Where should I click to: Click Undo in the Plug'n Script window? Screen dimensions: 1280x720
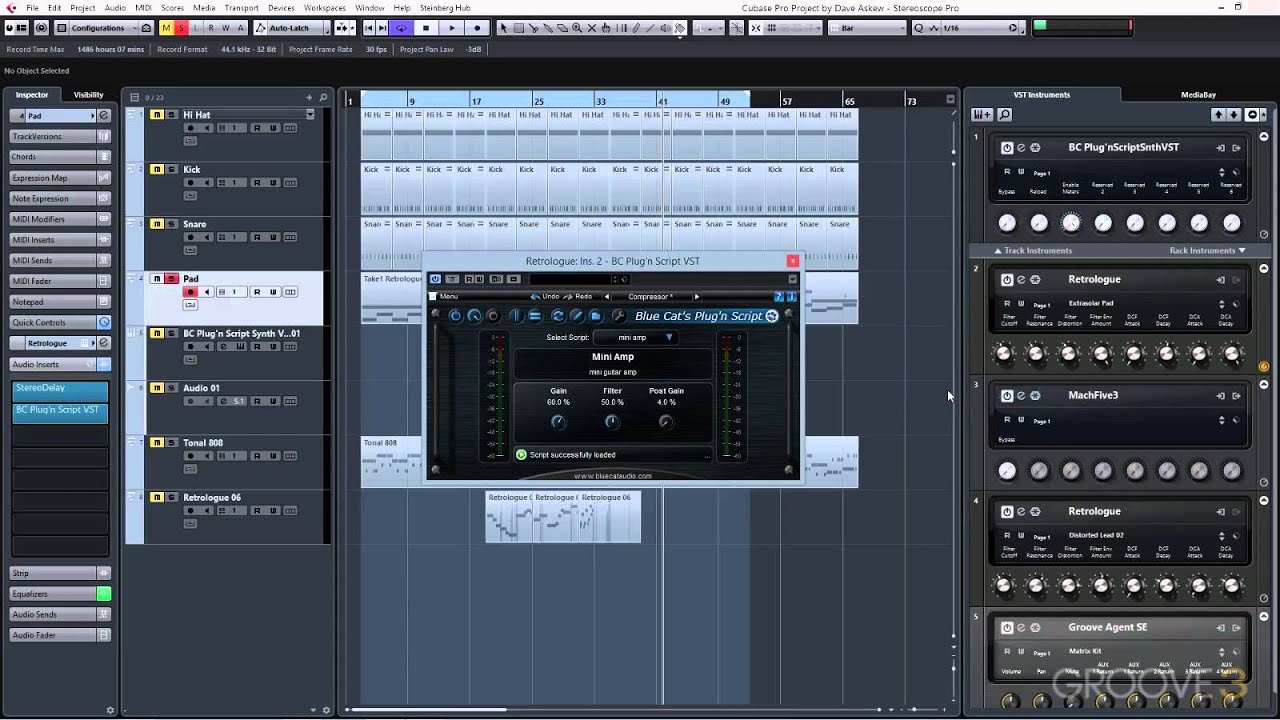click(x=545, y=297)
